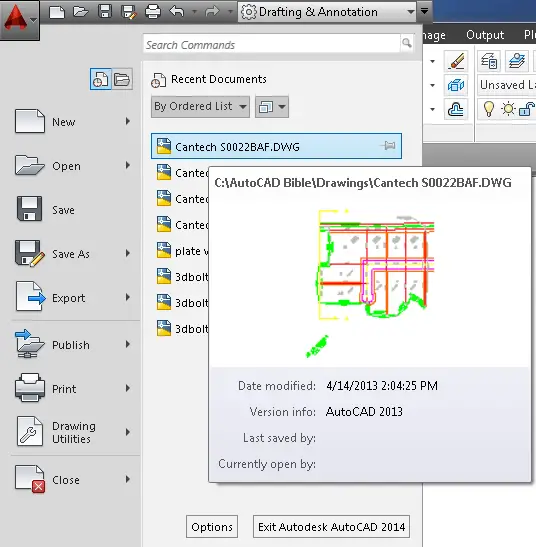Open the Drafting & Annotation workspace dropdown
Image resolution: width=536 pixels, height=547 pixels.
[x=327, y=12]
